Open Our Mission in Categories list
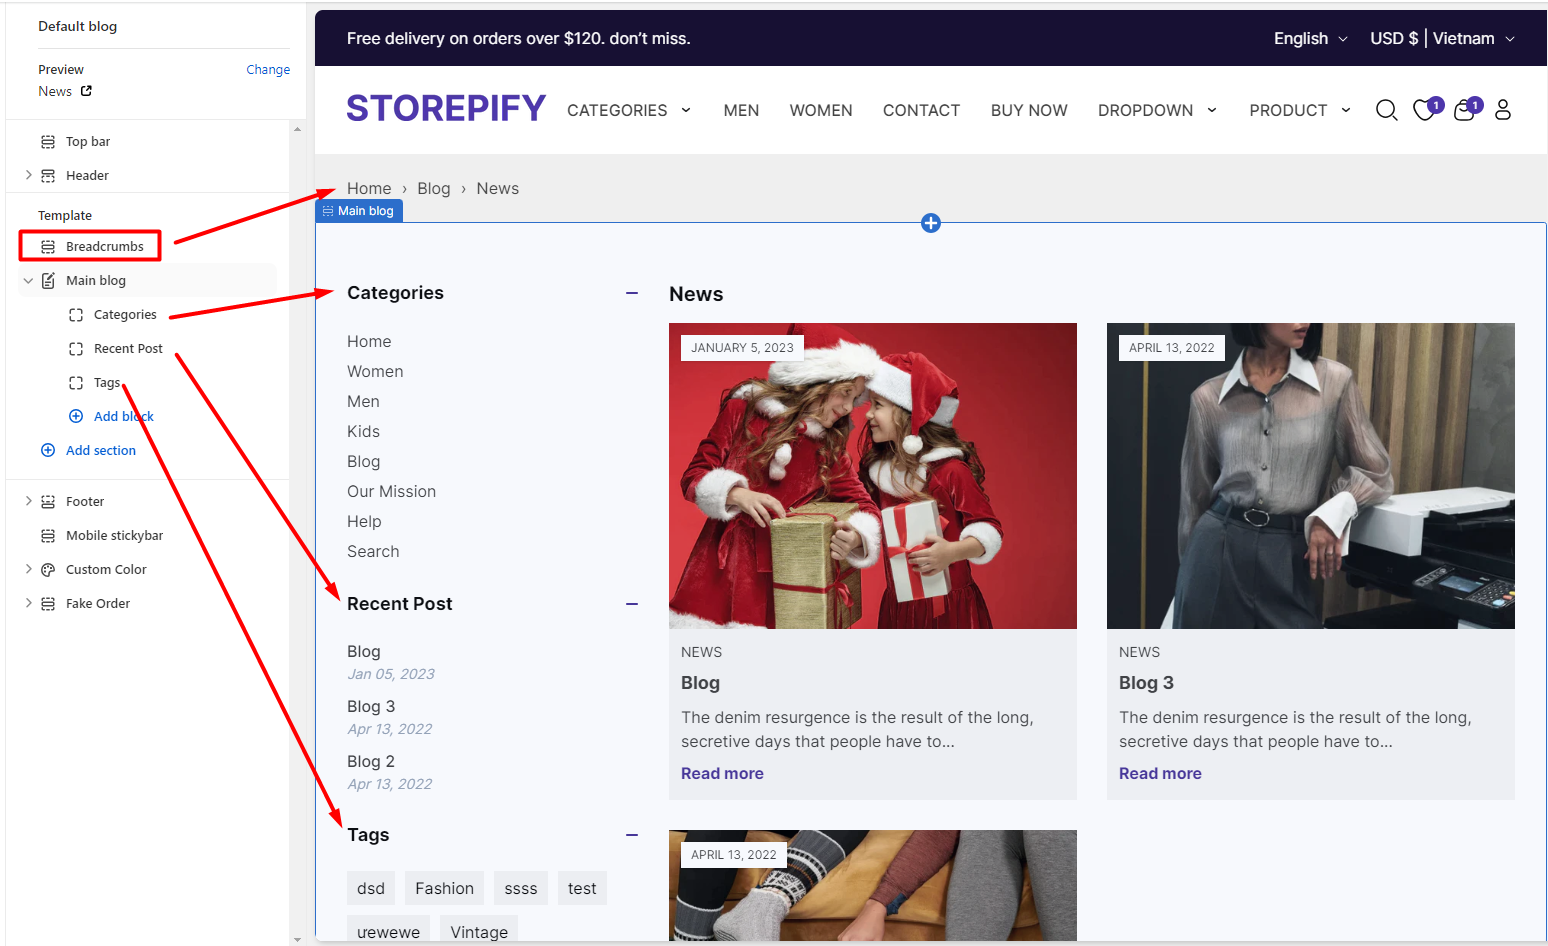Viewport: 1548px width, 946px height. pyautogui.click(x=391, y=492)
